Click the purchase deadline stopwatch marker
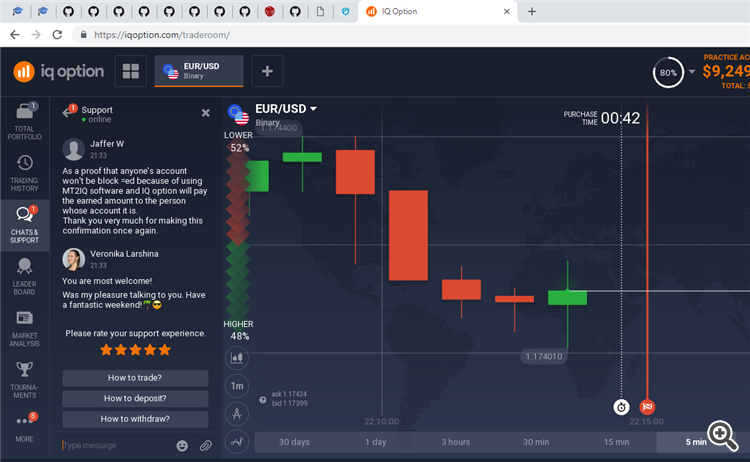This screenshot has height=462, width=750. 621,407
